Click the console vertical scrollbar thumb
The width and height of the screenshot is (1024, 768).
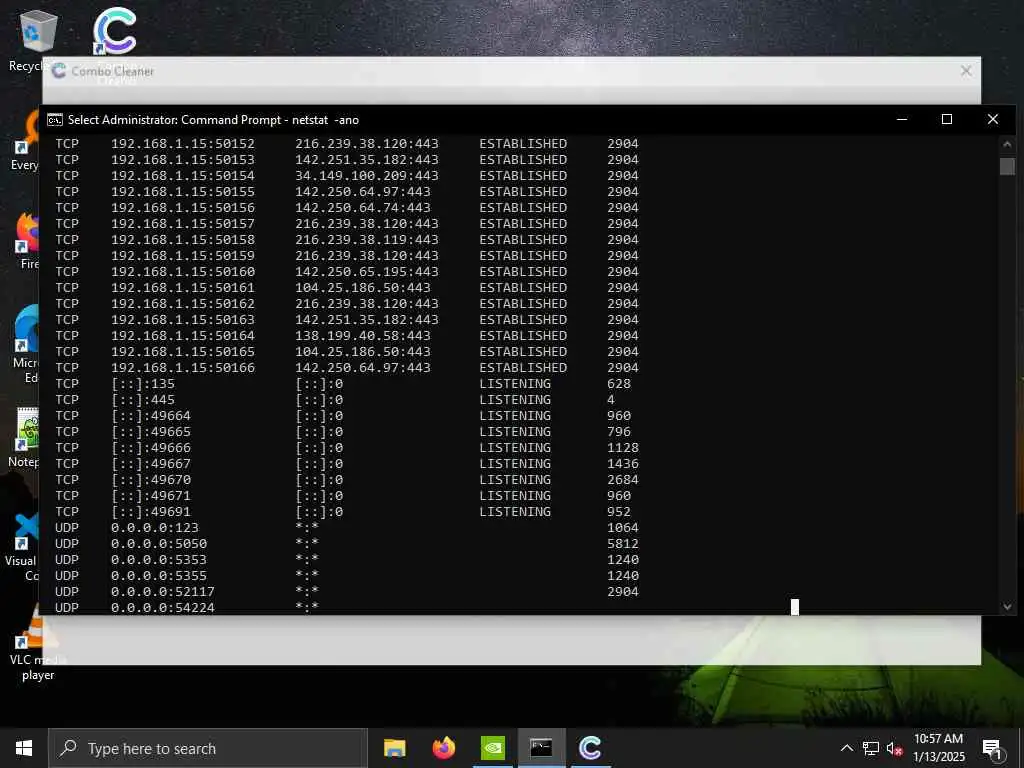coord(1007,166)
